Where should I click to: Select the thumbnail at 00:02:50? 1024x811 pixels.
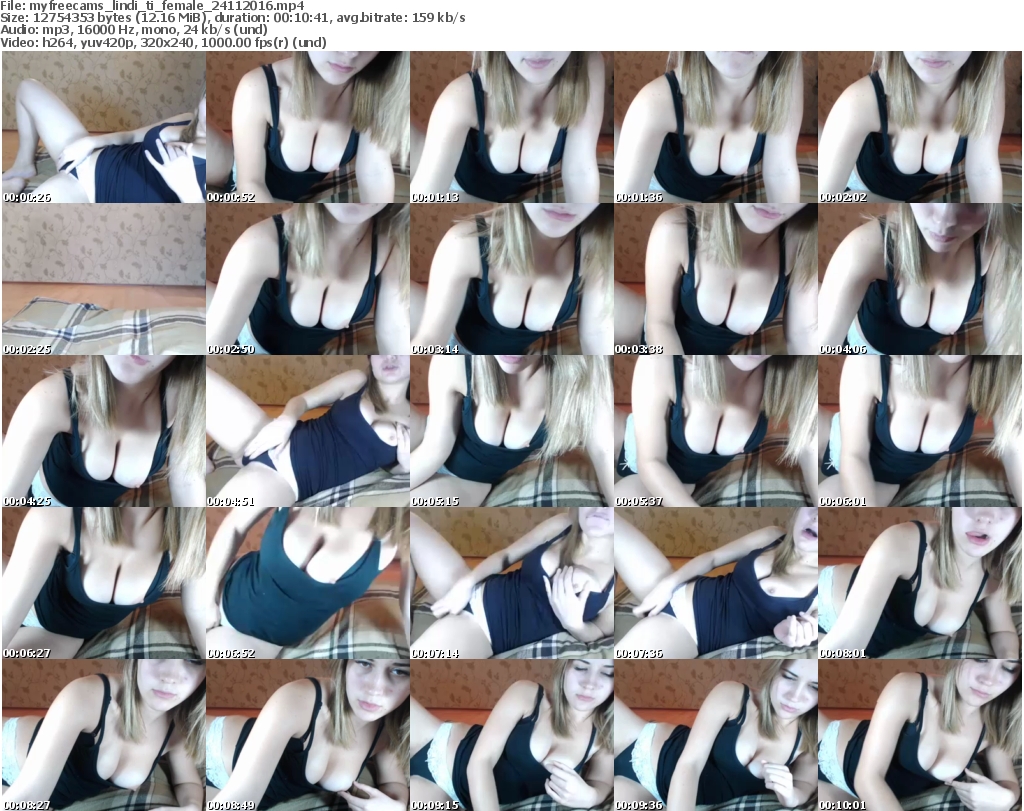(x=307, y=279)
